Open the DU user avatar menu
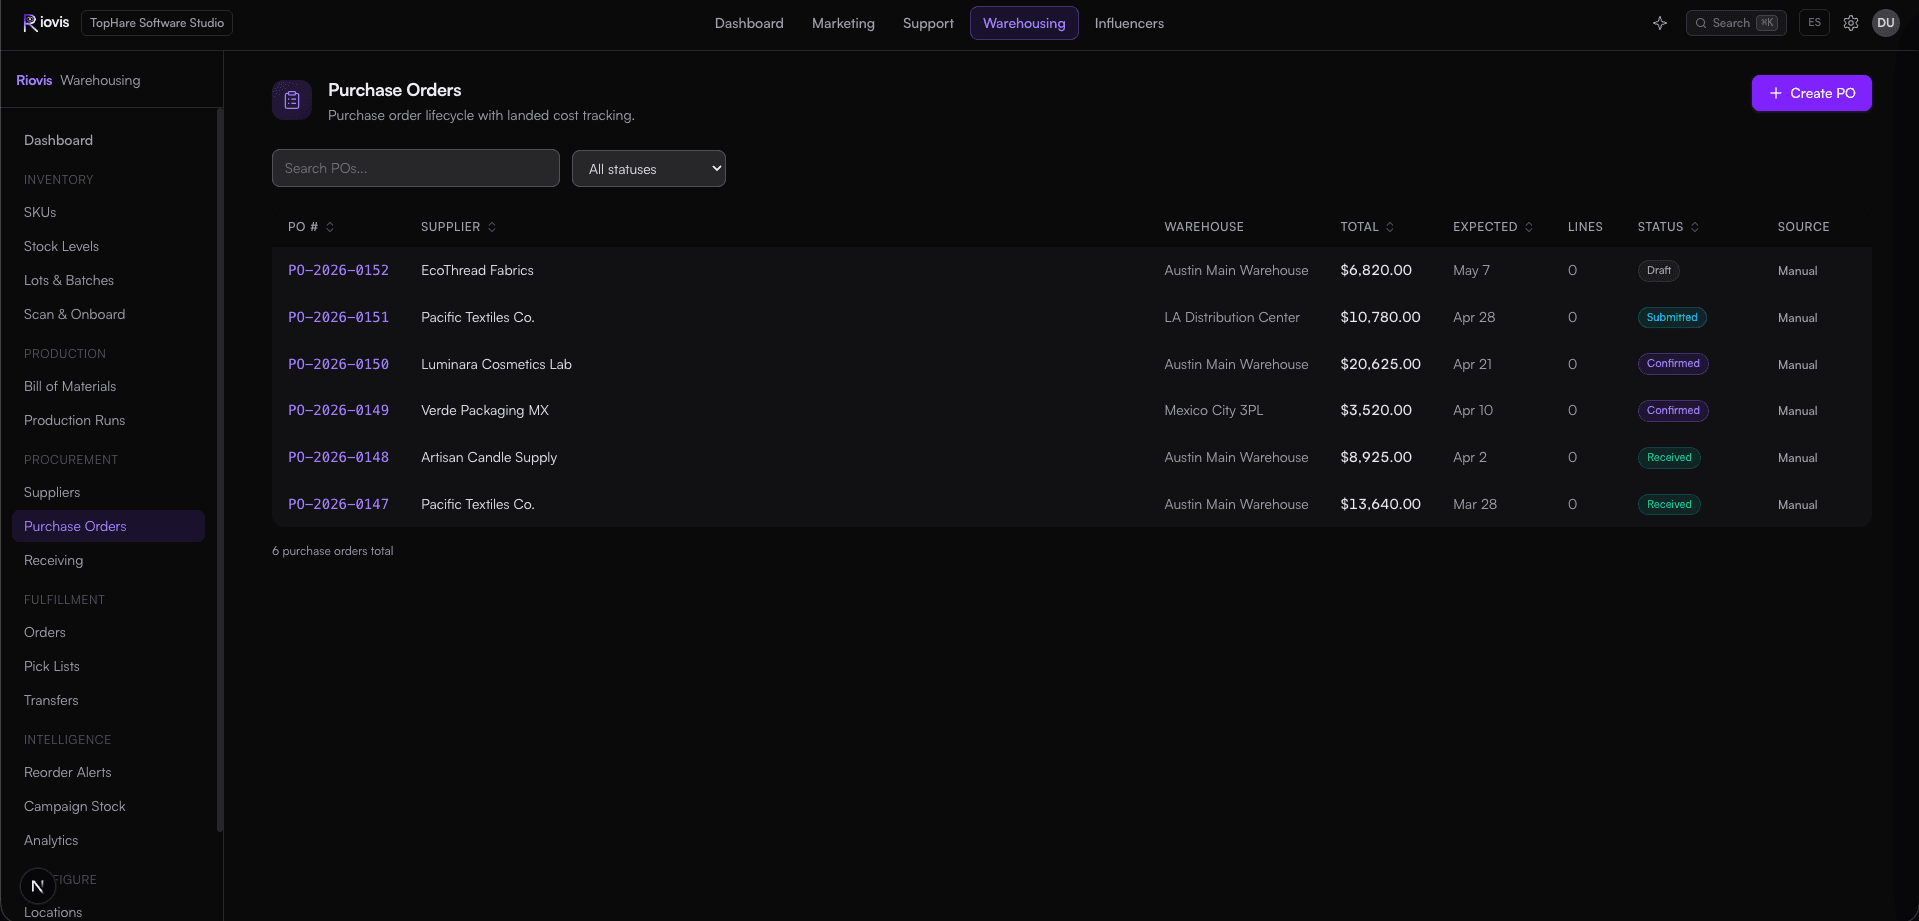 [x=1886, y=23]
